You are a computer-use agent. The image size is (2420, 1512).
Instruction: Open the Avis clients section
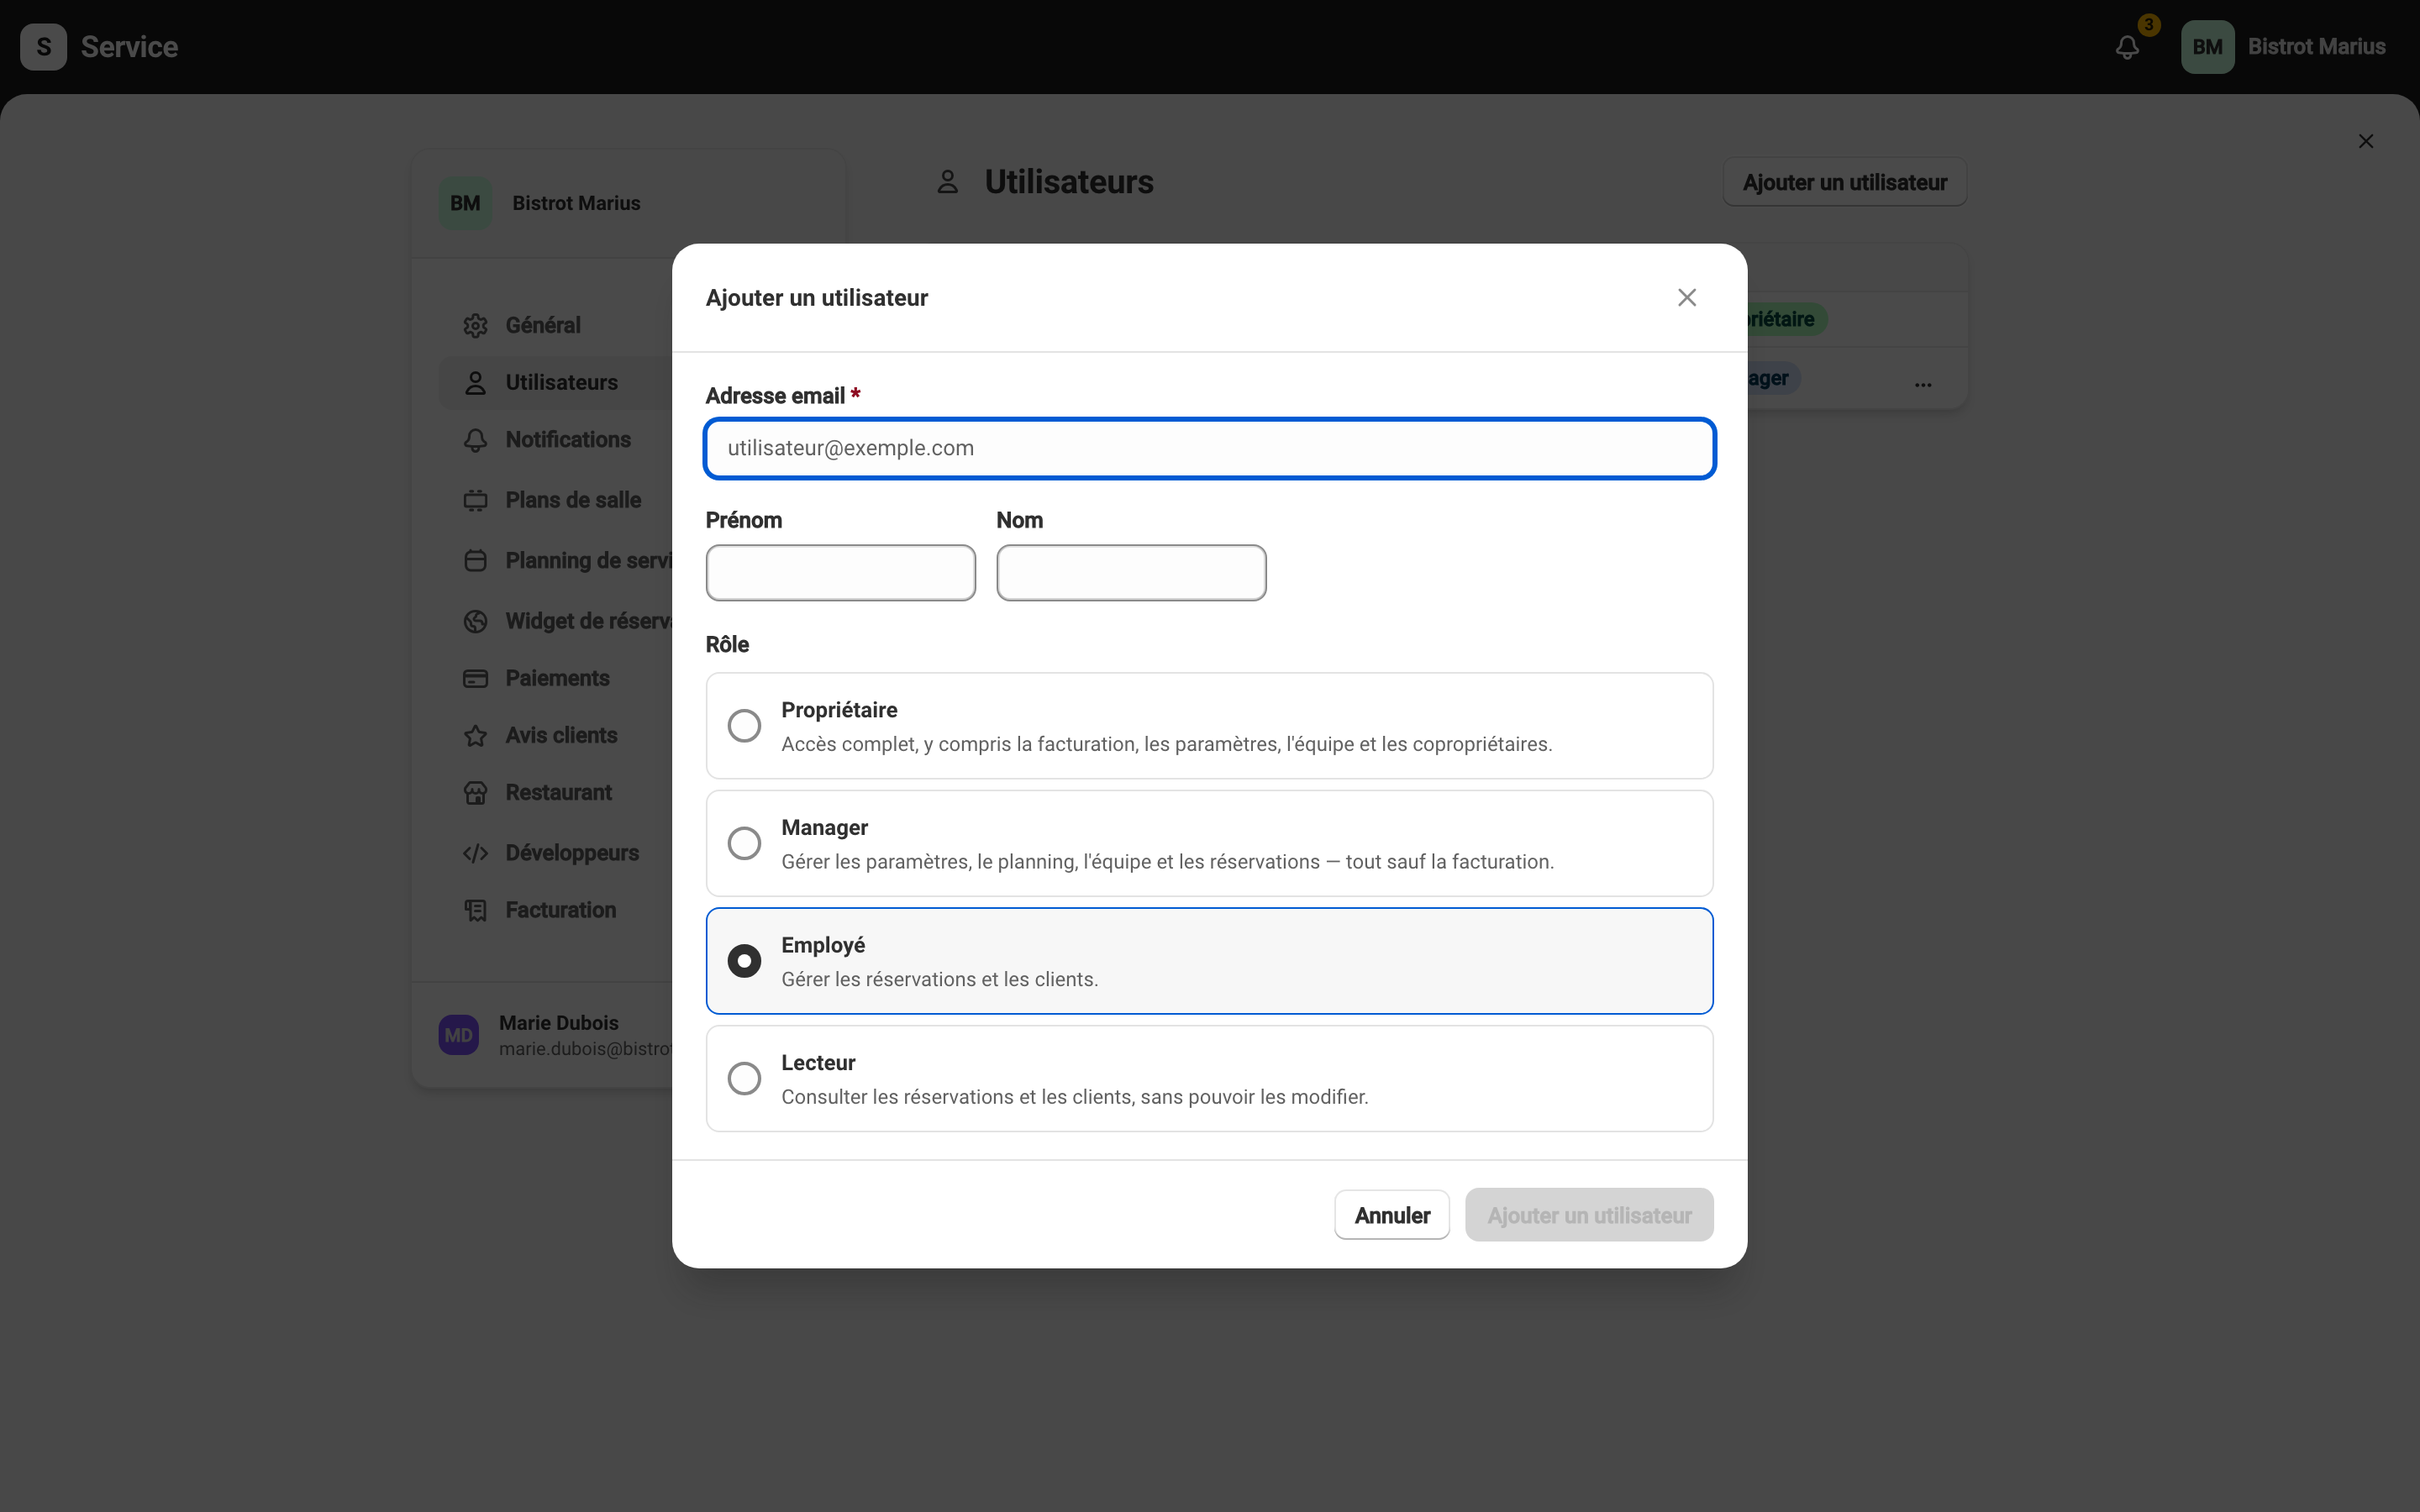tap(562, 736)
